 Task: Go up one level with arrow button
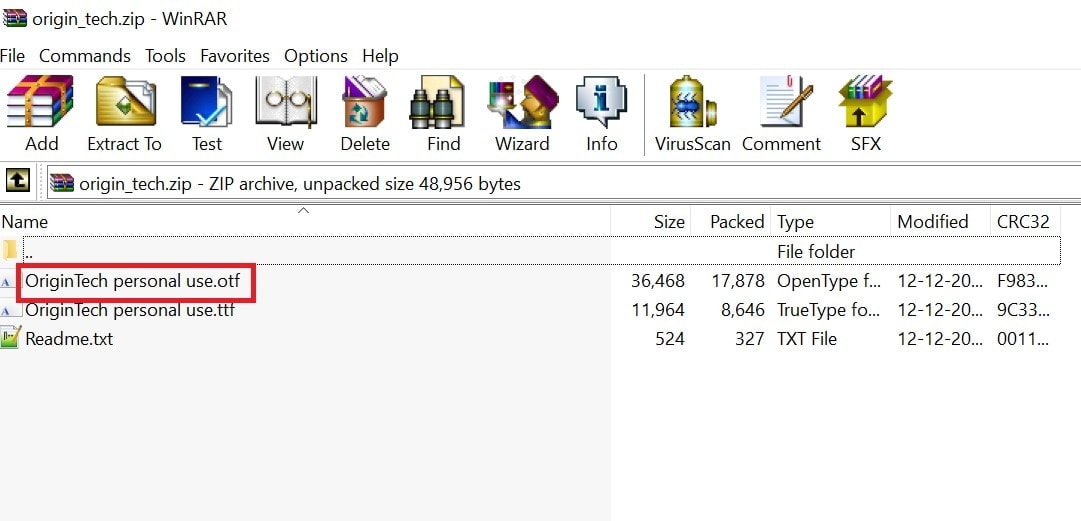click(x=18, y=181)
